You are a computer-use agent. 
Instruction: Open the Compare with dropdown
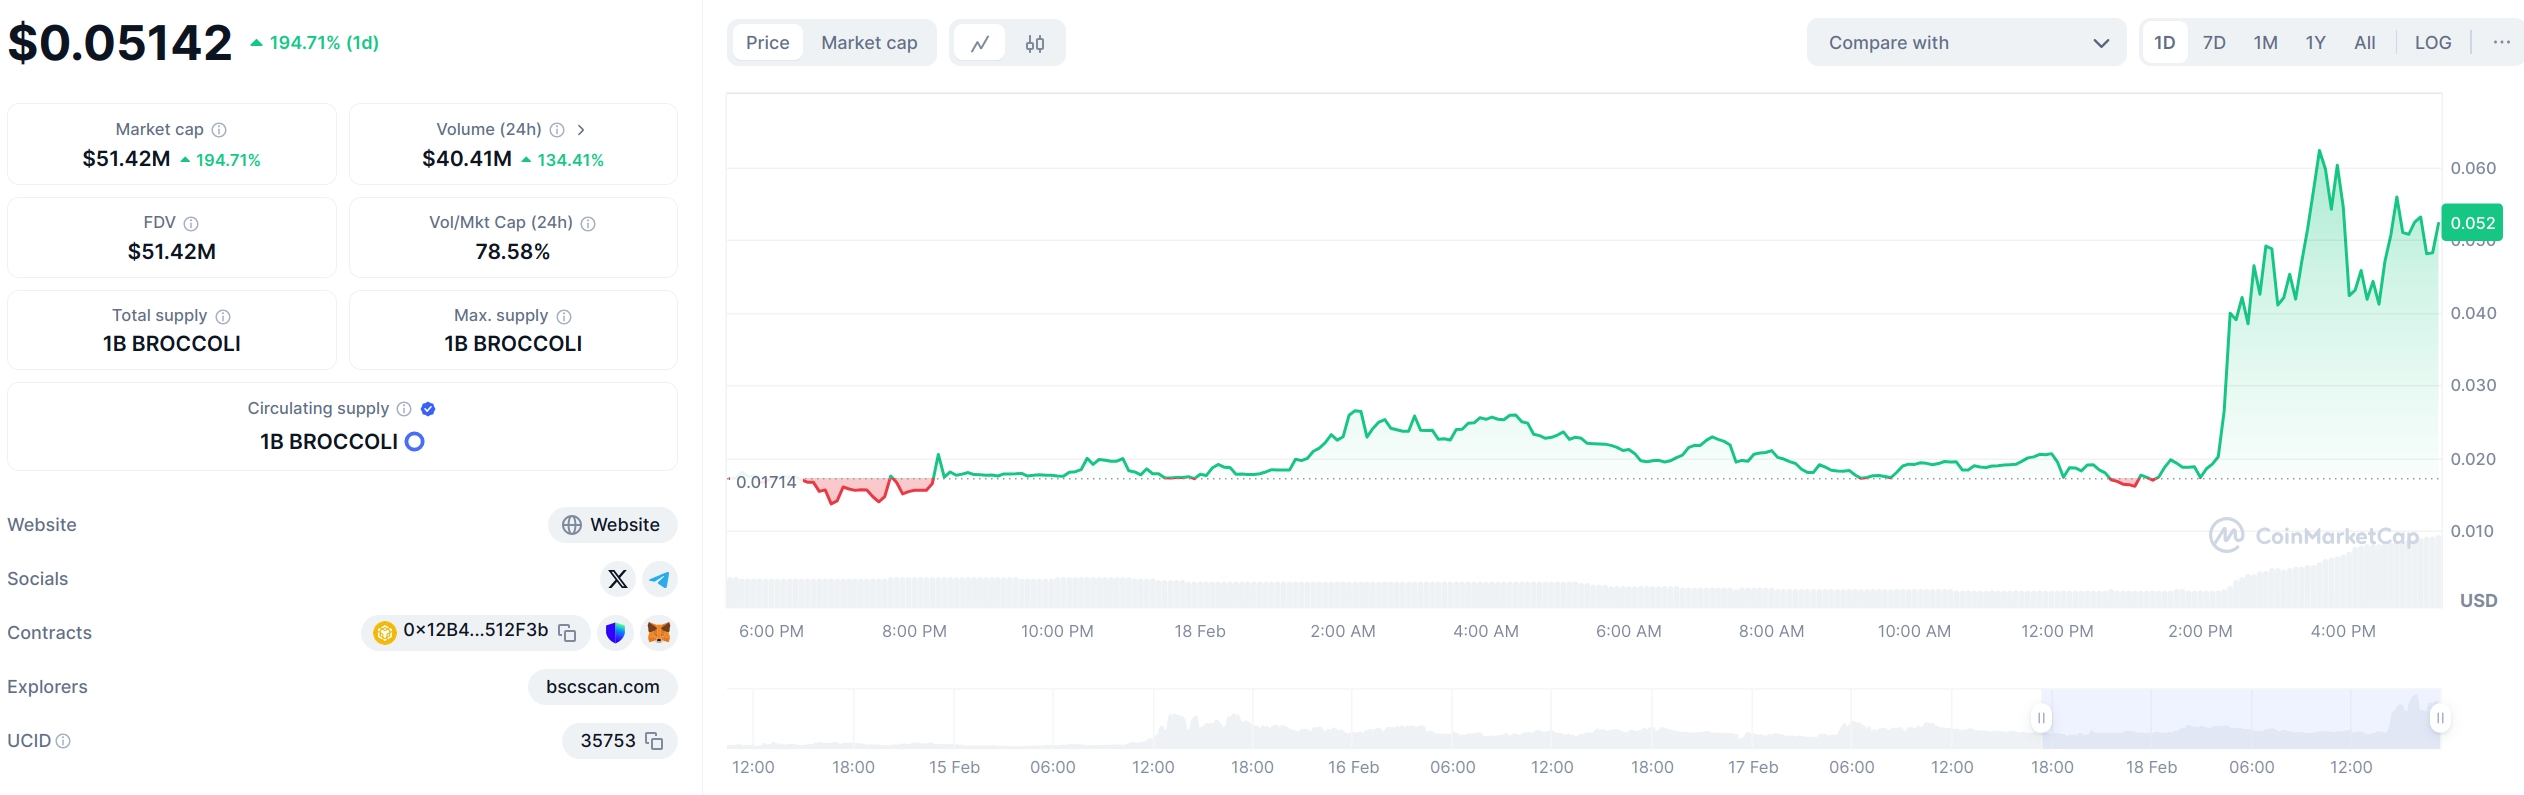coord(1966,43)
